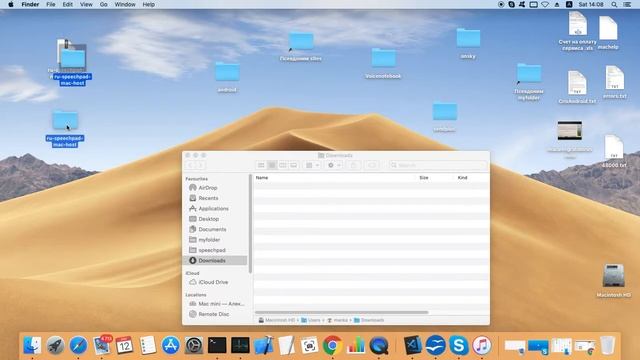The image size is (640, 360).
Task: Open the Apple menu
Action: pyautogui.click(x=11, y=4)
